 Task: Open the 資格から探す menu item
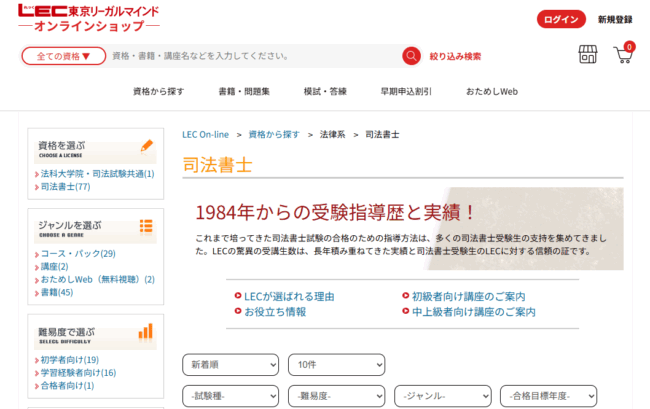(158, 92)
